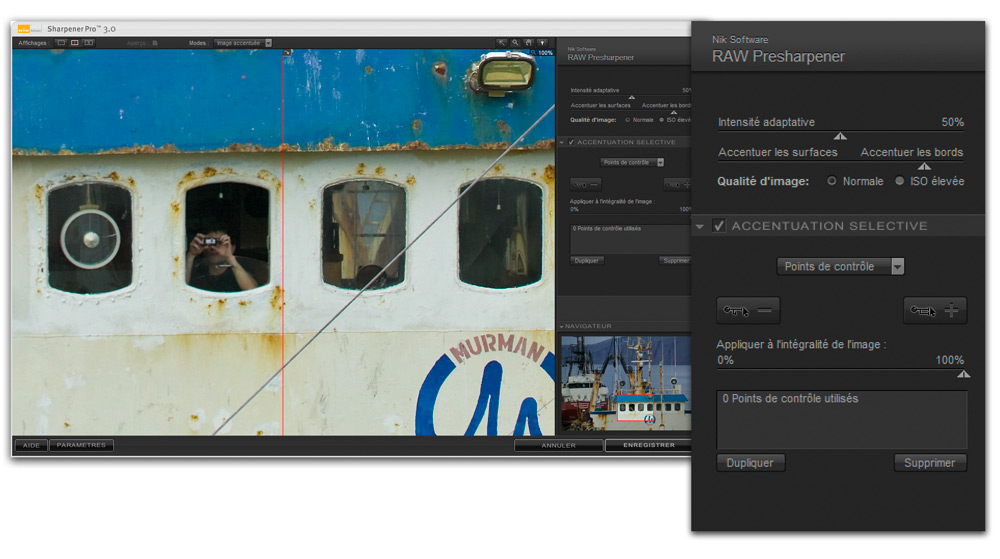Open the Modes dropdown showing Image accentuée
Image resolution: width=1000 pixels, height=559 pixels.
243,43
